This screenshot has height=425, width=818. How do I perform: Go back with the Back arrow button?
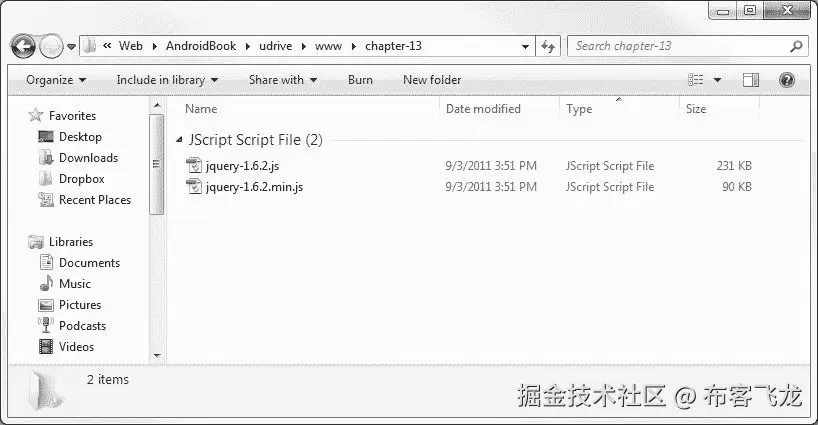click(23, 47)
